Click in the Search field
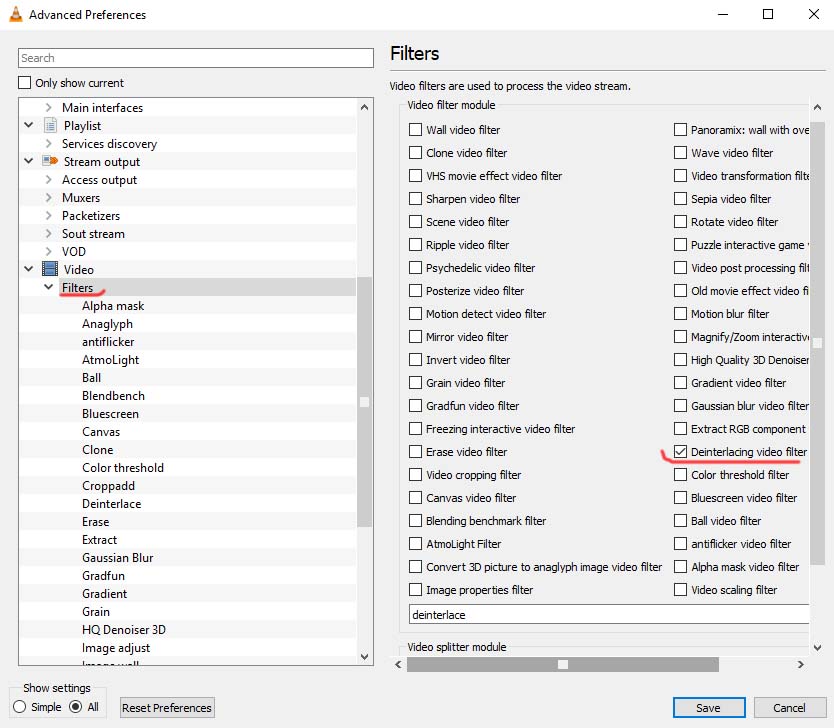 pyautogui.click(x=196, y=58)
